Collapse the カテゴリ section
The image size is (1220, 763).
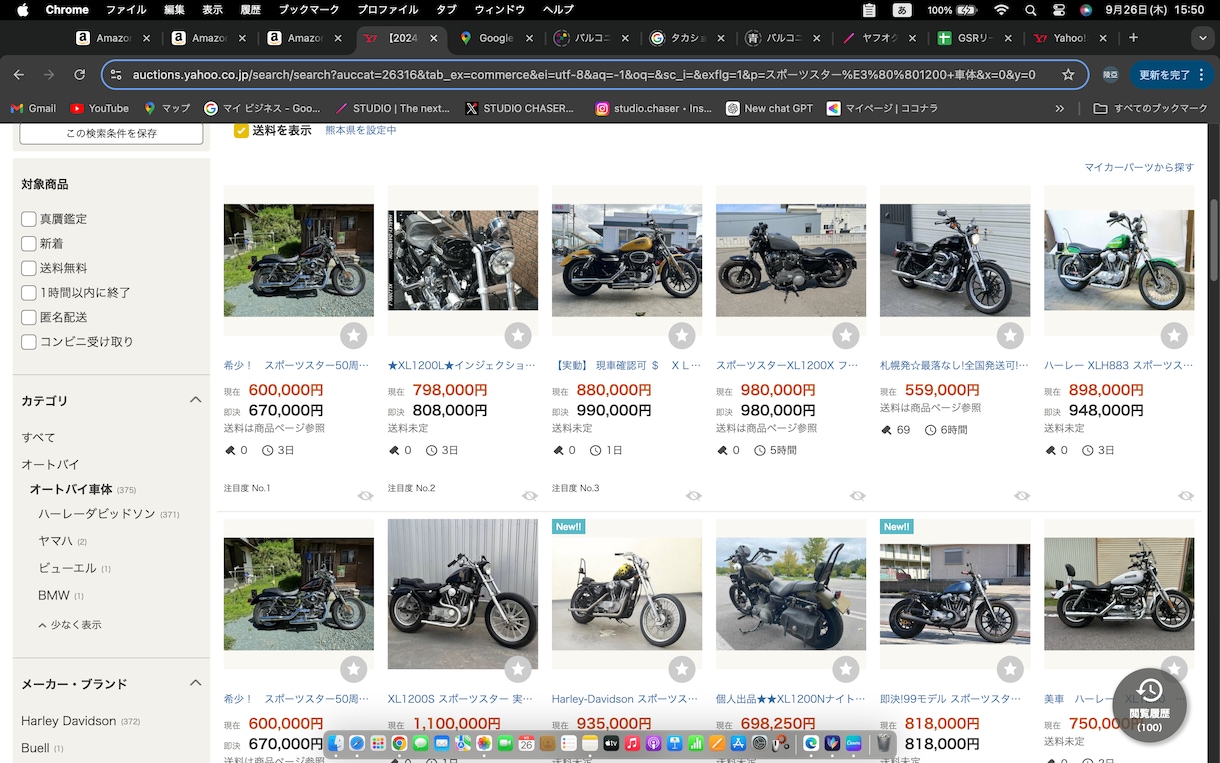pos(195,400)
